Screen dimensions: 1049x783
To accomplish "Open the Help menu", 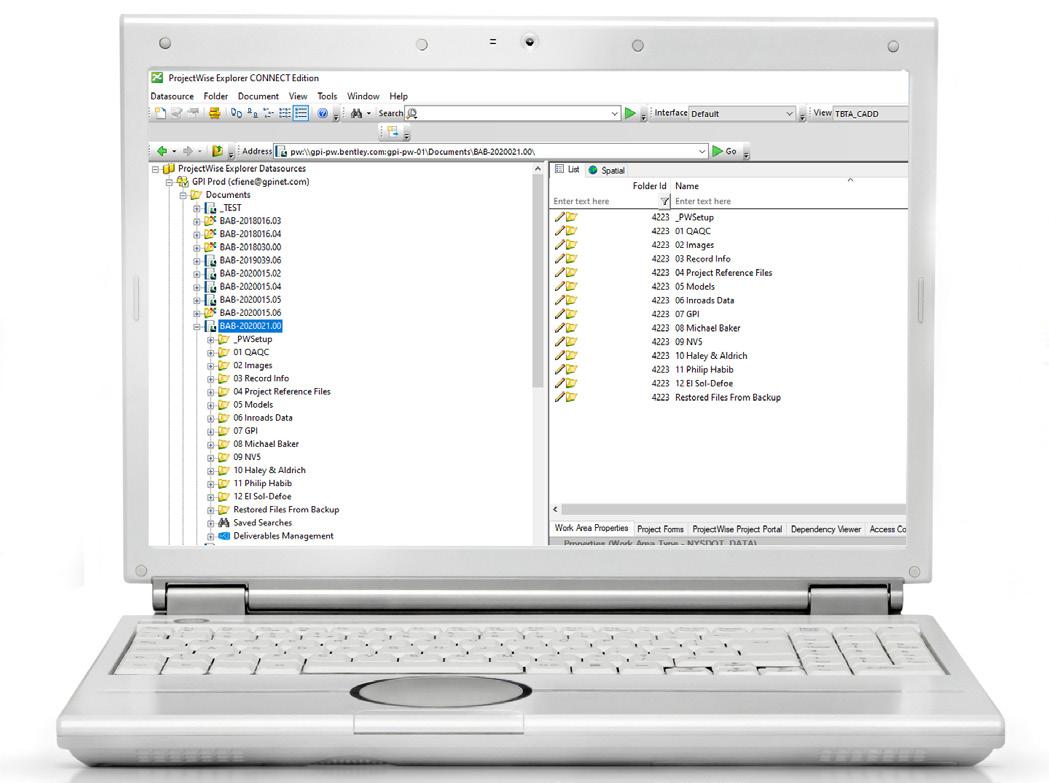I will (x=398, y=96).
